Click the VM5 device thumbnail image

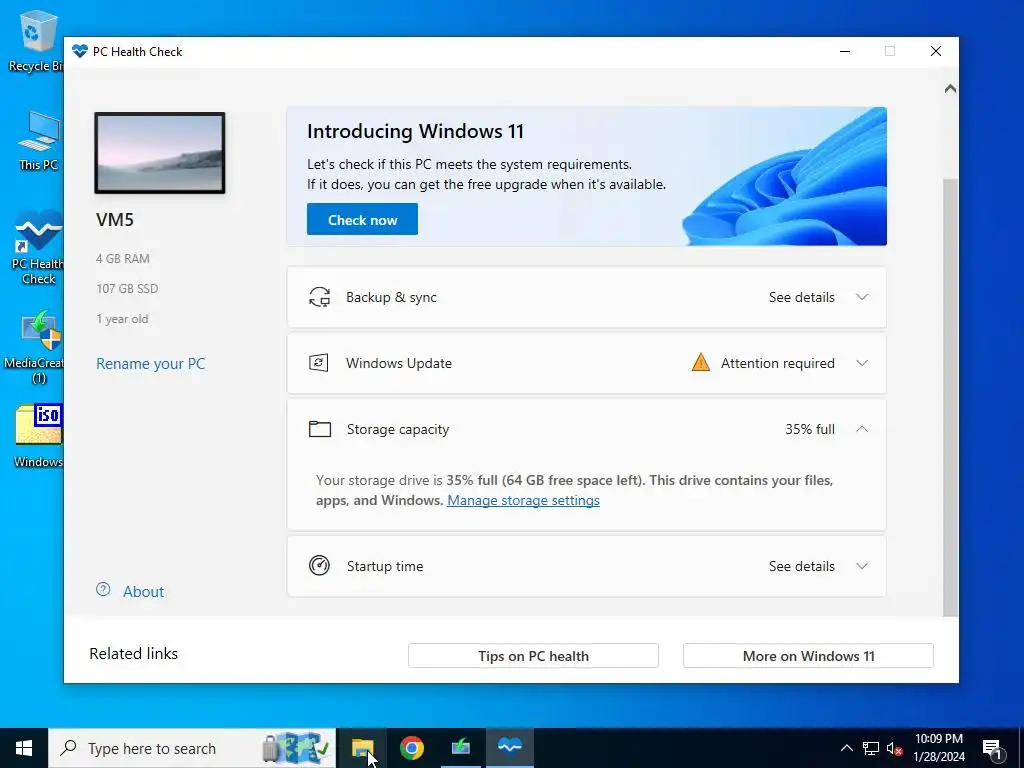pyautogui.click(x=160, y=153)
